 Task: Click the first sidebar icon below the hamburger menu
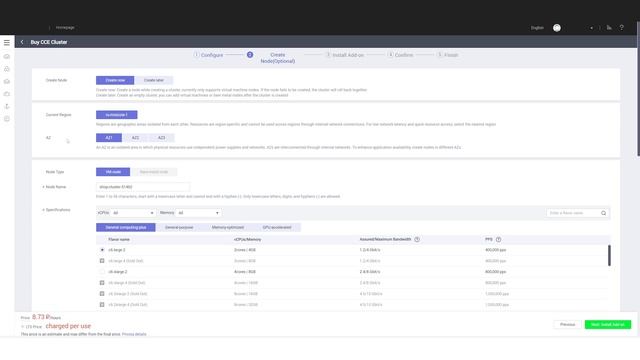pyautogui.click(x=7, y=56)
